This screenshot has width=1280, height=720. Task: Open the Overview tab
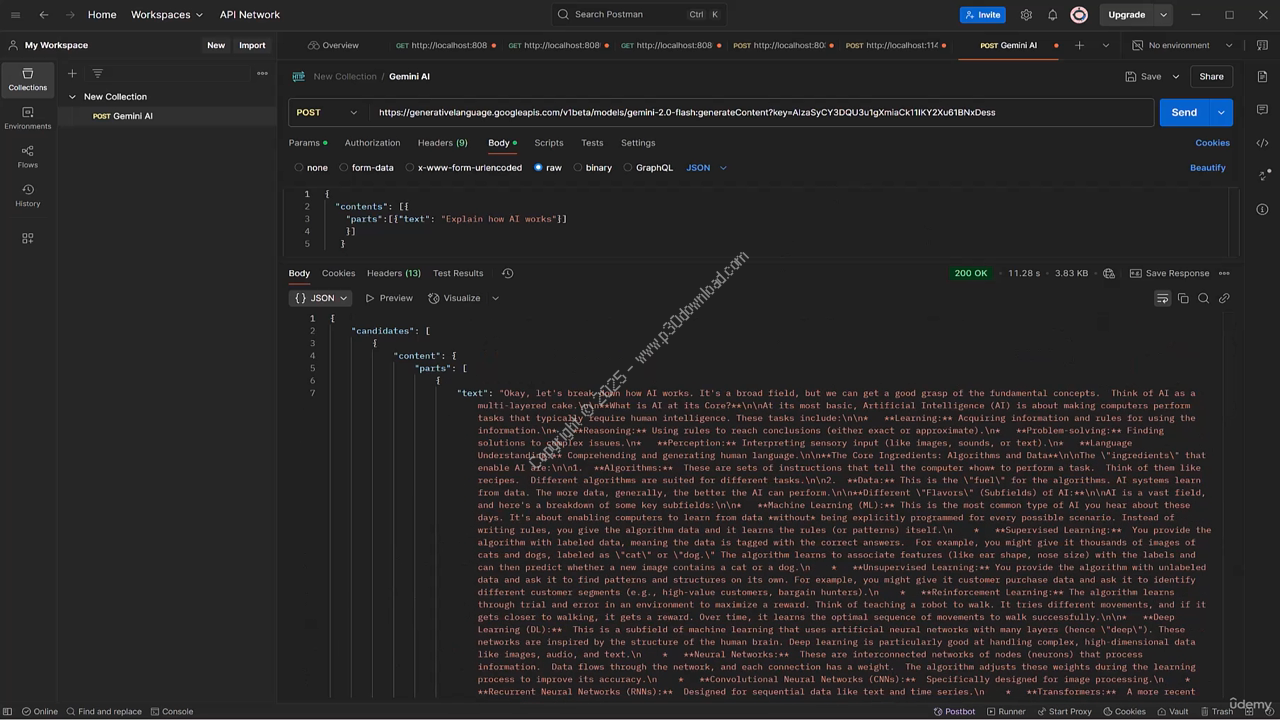pos(333,45)
